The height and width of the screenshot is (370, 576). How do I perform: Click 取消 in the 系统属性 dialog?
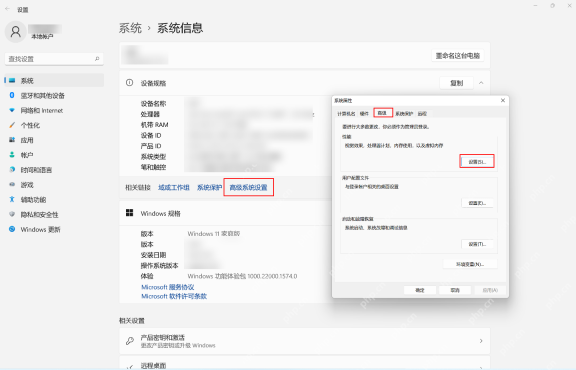(455, 290)
